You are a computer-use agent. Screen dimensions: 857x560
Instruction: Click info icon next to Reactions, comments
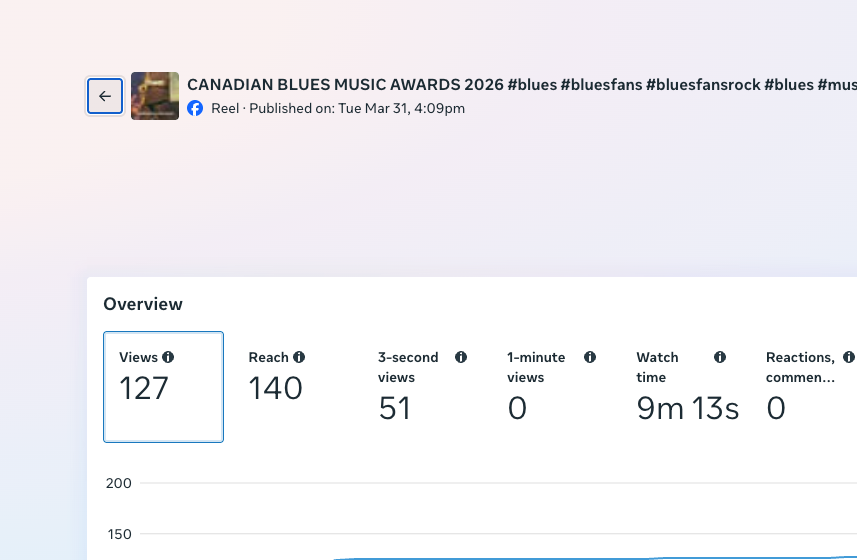[x=849, y=357]
